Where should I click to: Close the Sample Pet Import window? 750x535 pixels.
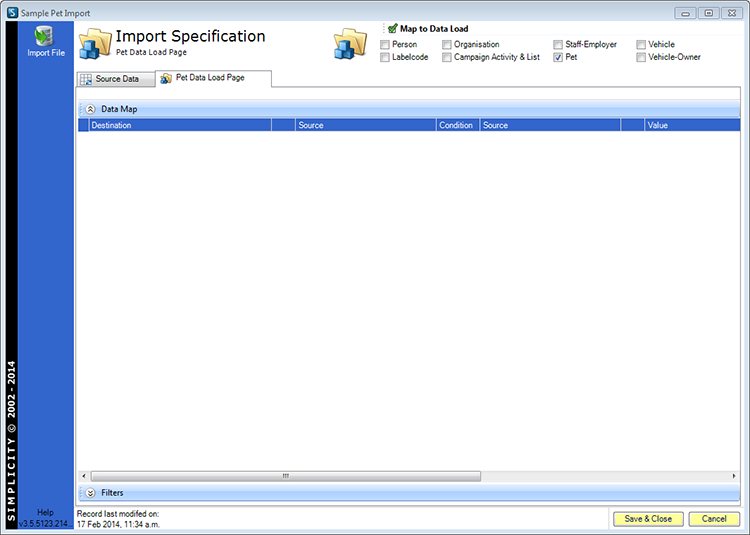tap(732, 13)
